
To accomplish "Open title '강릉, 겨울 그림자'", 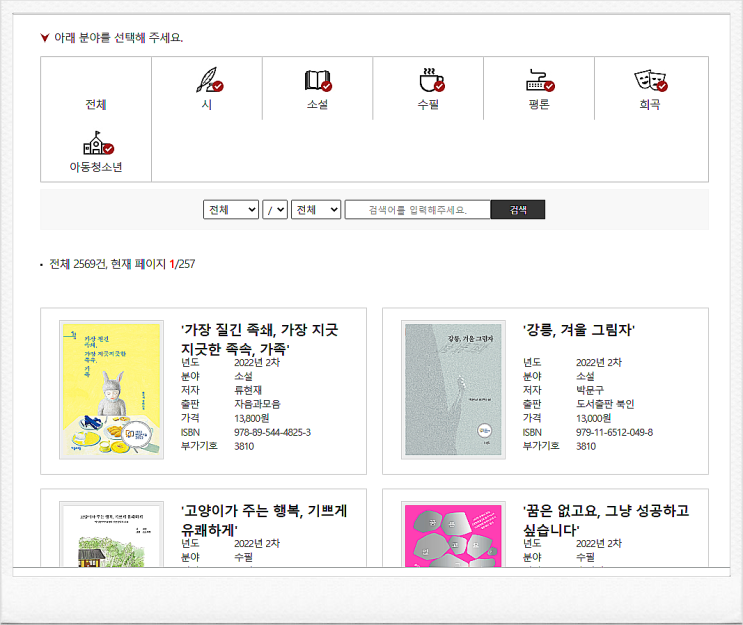I will [579, 330].
